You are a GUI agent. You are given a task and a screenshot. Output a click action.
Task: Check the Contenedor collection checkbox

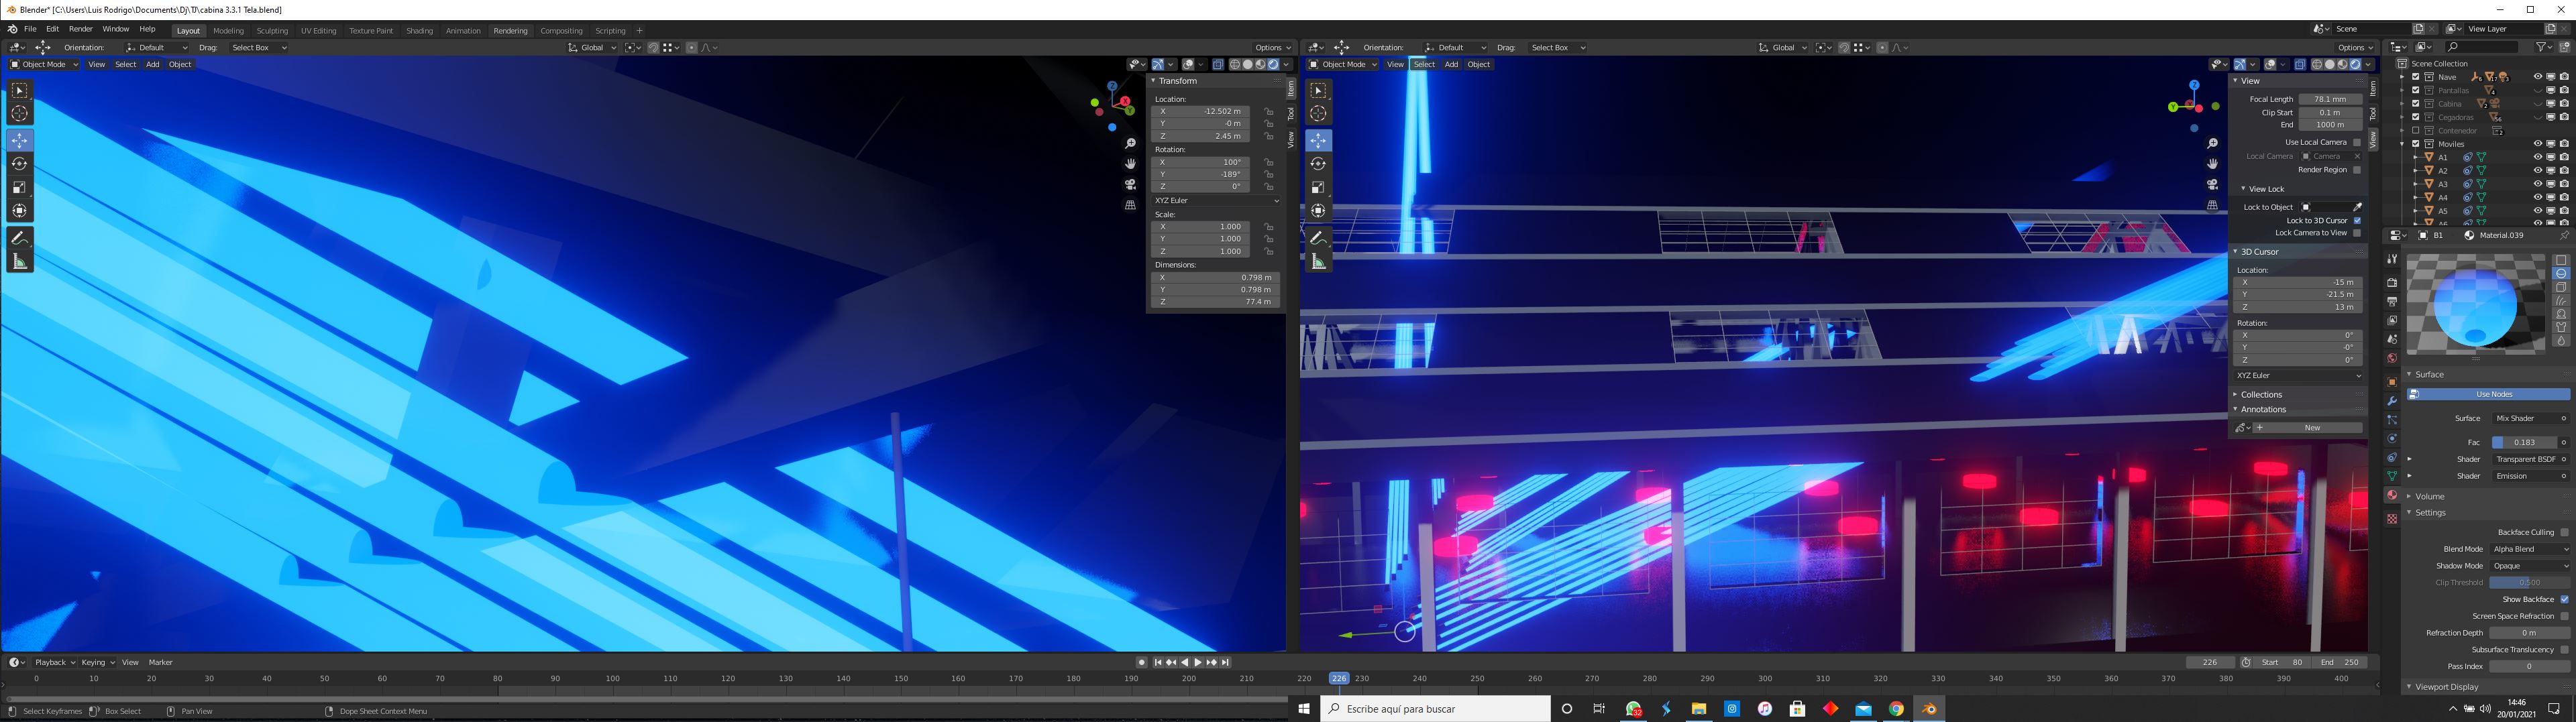[2416, 130]
